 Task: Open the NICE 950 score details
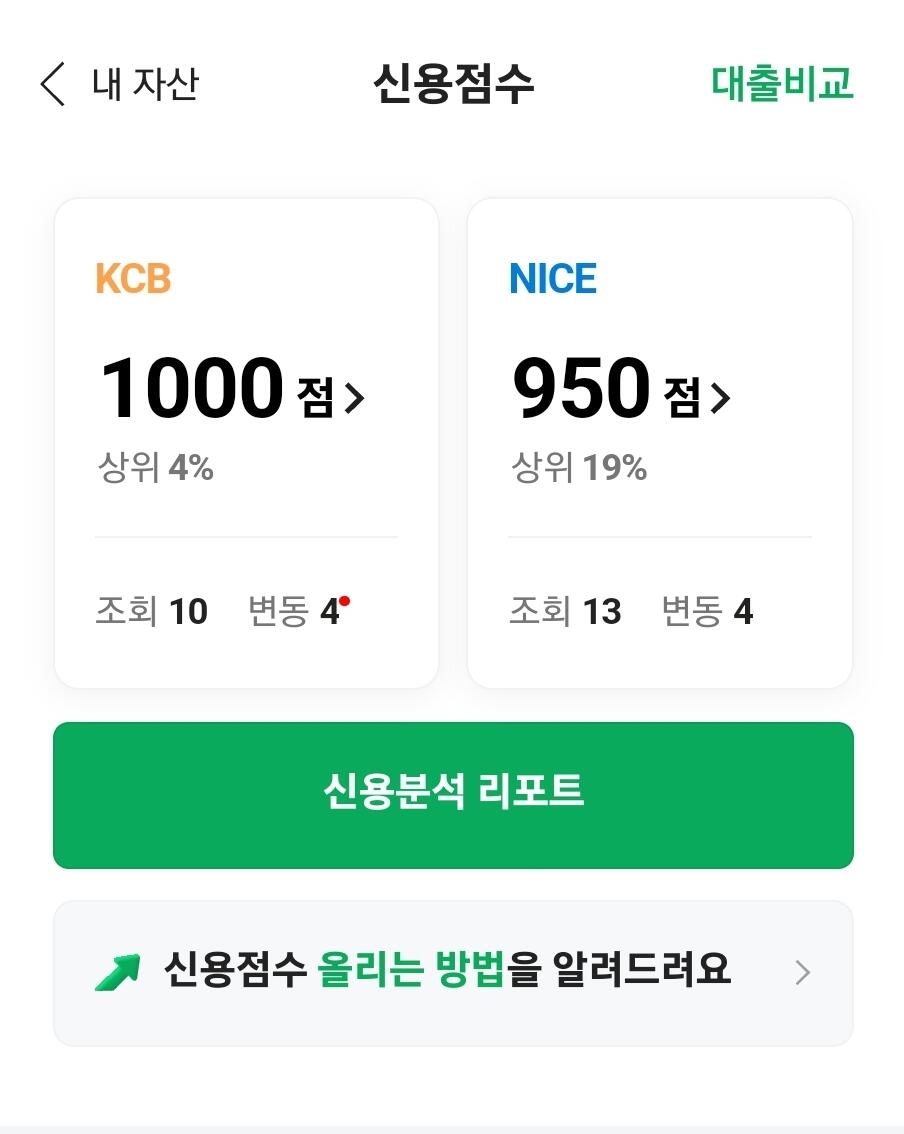(581, 388)
